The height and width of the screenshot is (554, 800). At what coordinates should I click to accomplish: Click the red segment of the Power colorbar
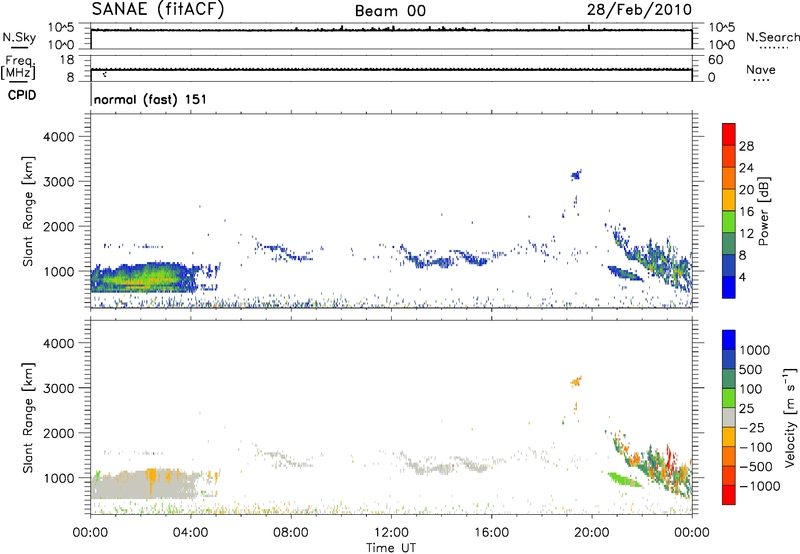pyautogui.click(x=729, y=134)
